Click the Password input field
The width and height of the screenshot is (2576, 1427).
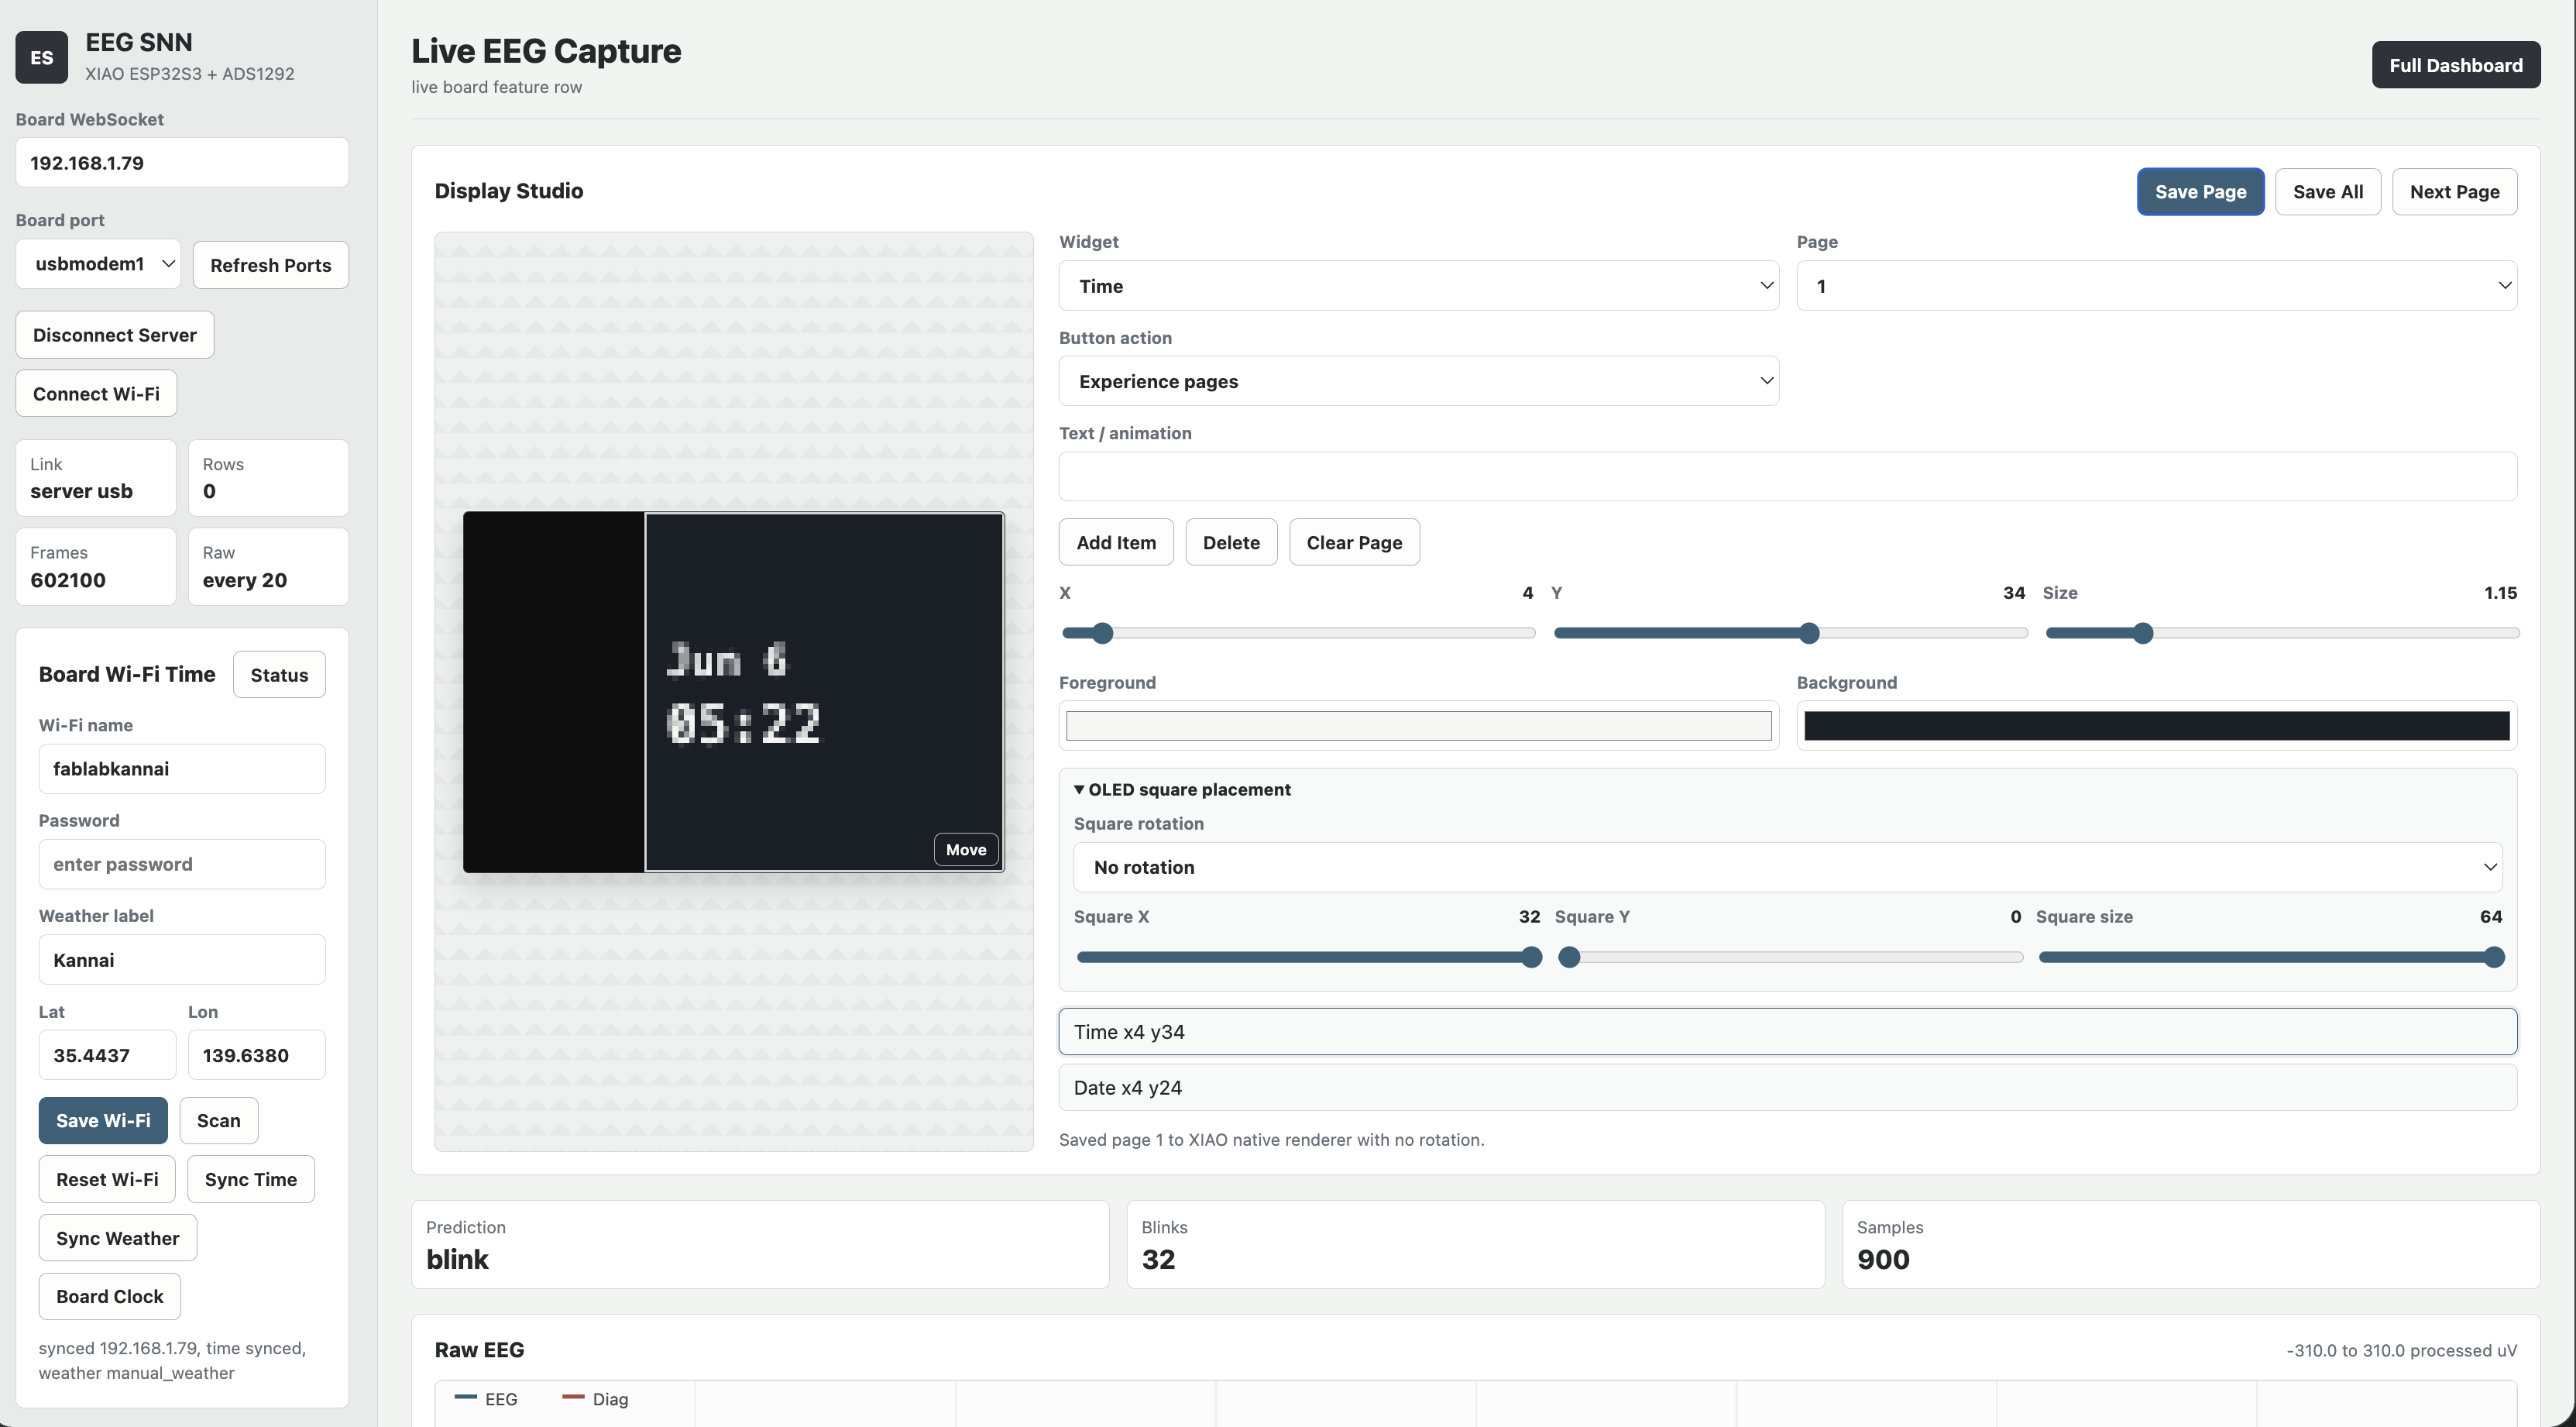click(182, 864)
